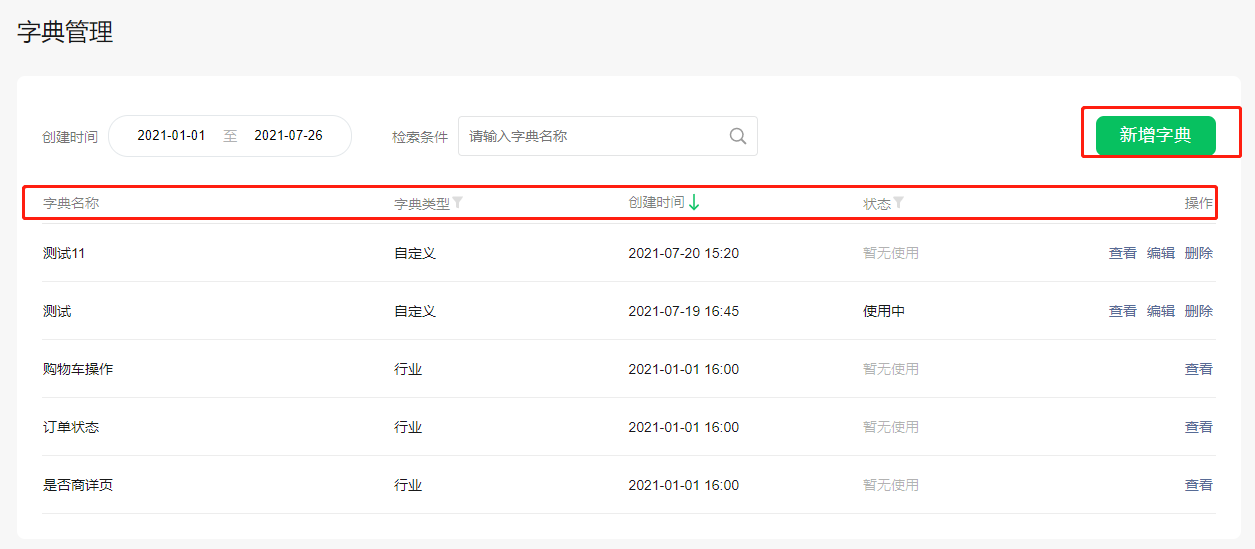This screenshot has height=549, width=1255.
Task: Click the 创建时间 column header label
Action: [x=656, y=202]
